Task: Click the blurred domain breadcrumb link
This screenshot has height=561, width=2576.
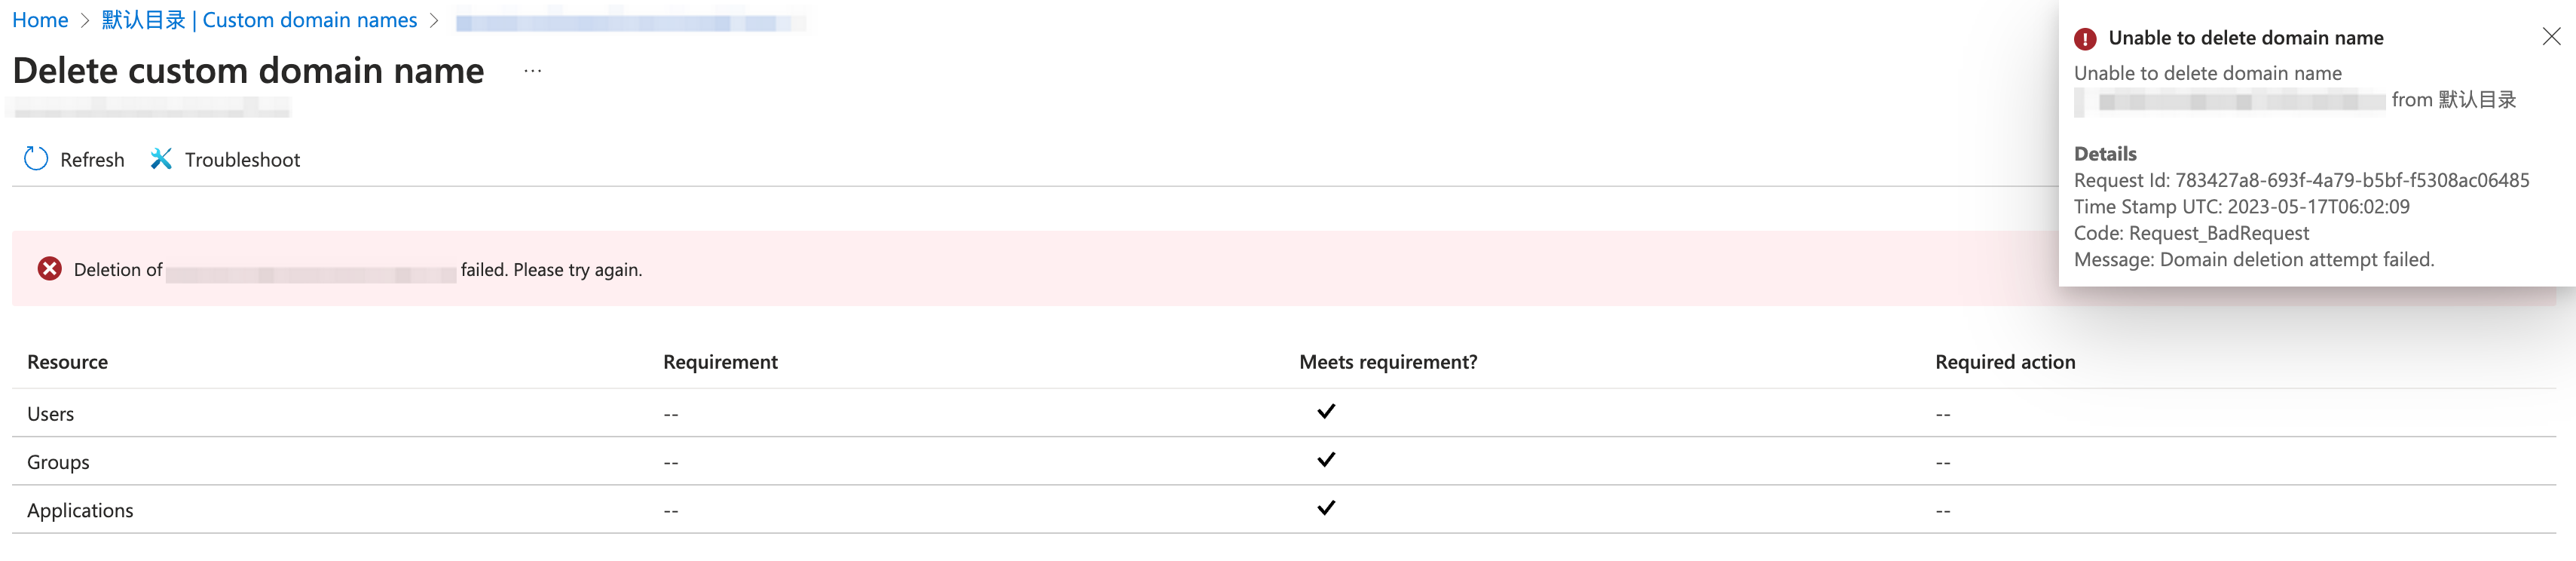Action: click(630, 22)
